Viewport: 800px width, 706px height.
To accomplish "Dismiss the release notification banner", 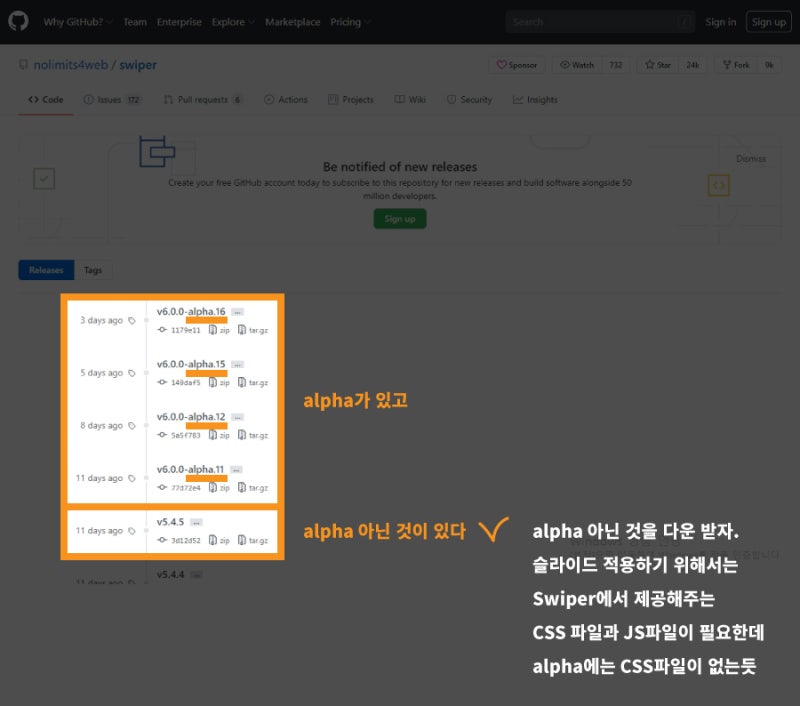I will tap(751, 157).
